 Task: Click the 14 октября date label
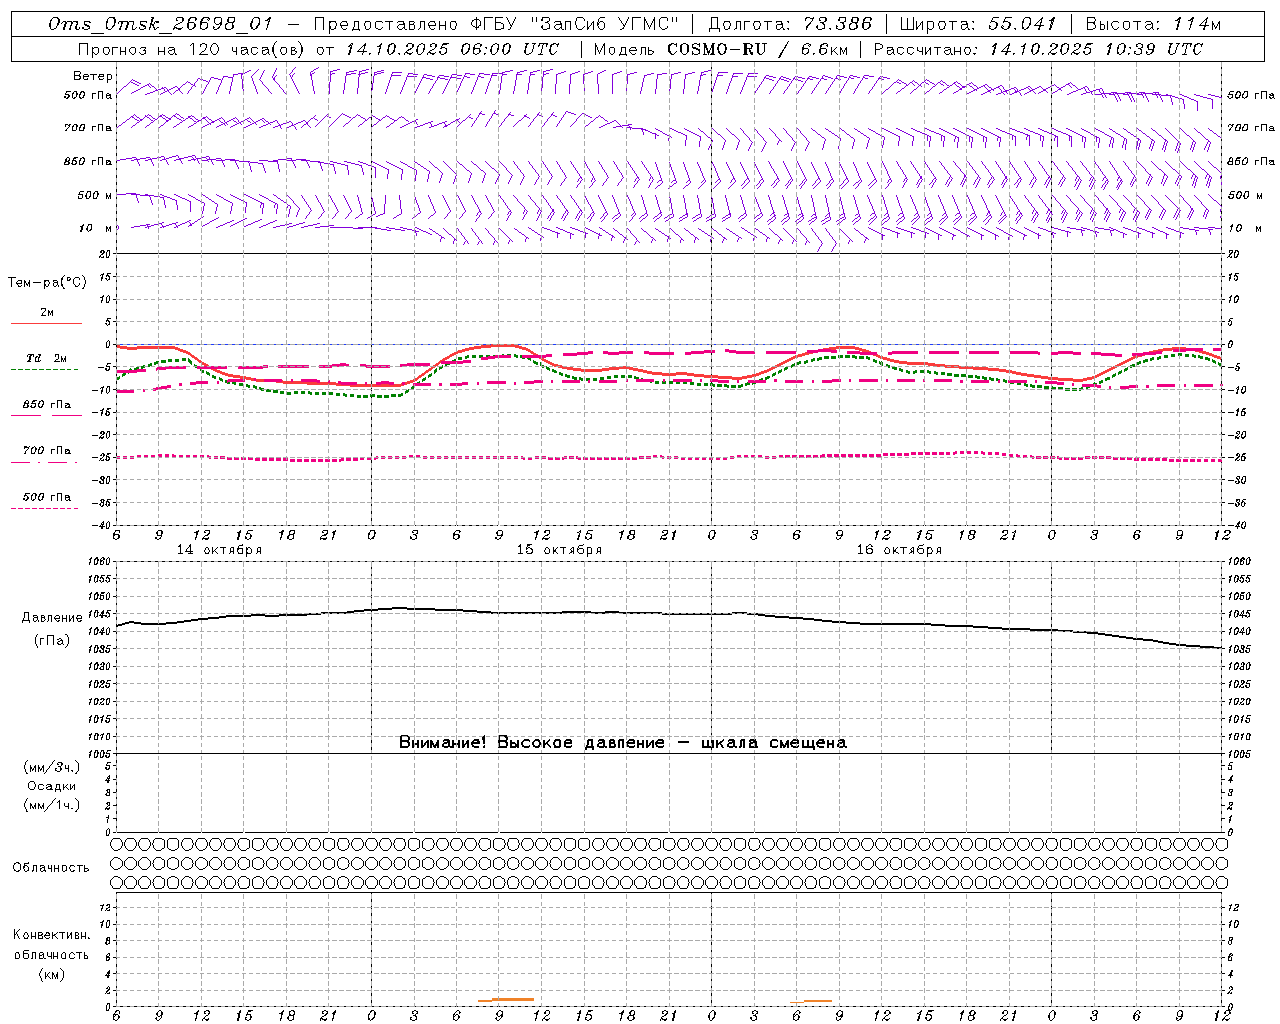(x=219, y=550)
